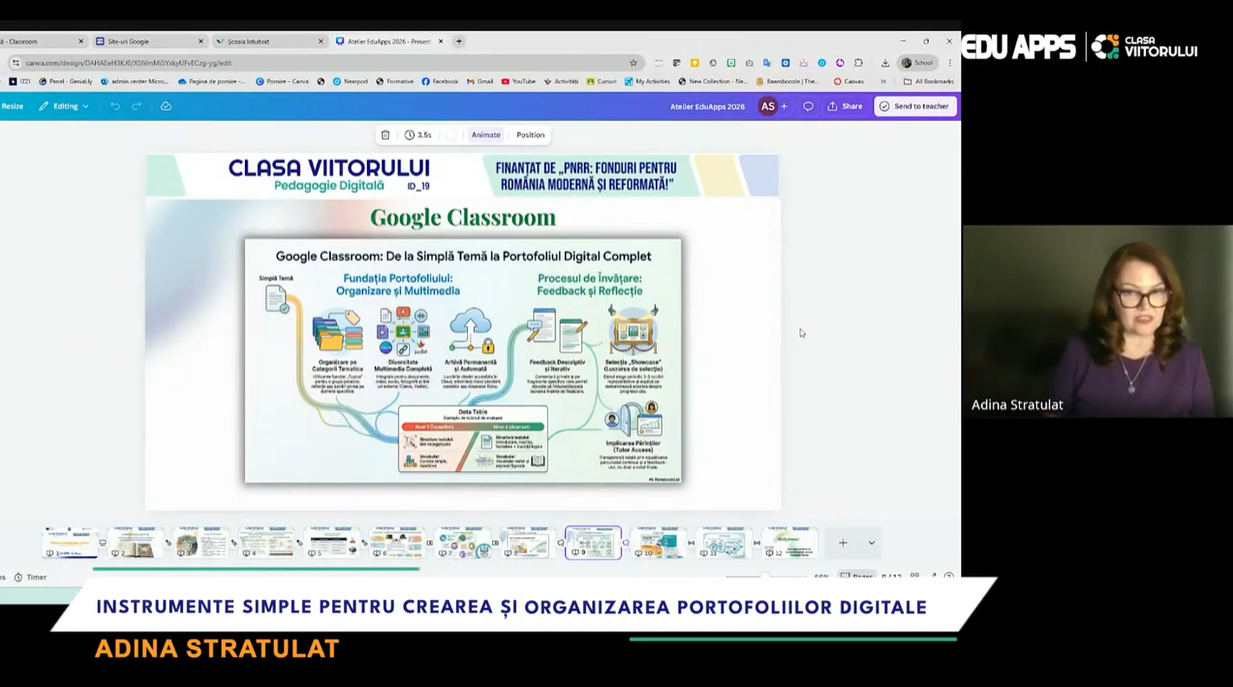Click the Undo arrow in Canva
Image resolution: width=1233 pixels, height=687 pixels.
115,106
